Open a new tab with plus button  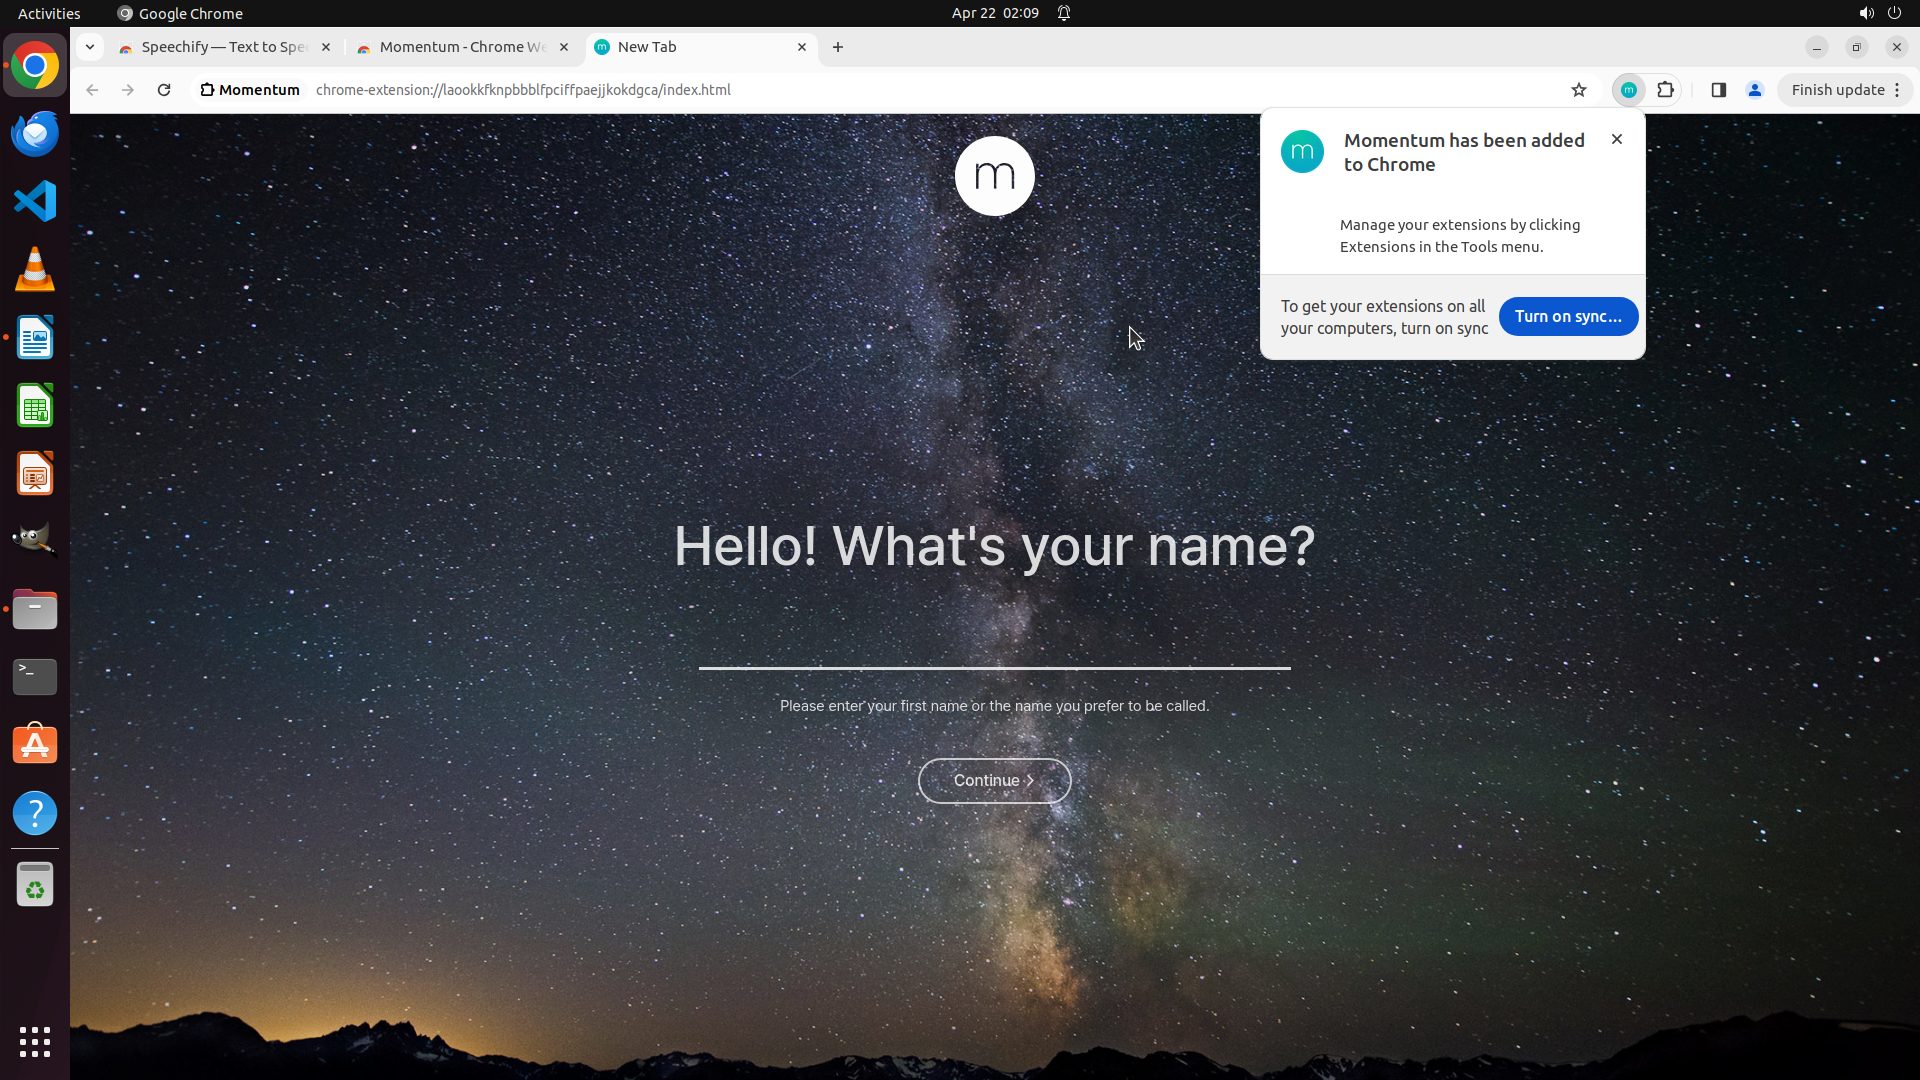click(x=838, y=47)
